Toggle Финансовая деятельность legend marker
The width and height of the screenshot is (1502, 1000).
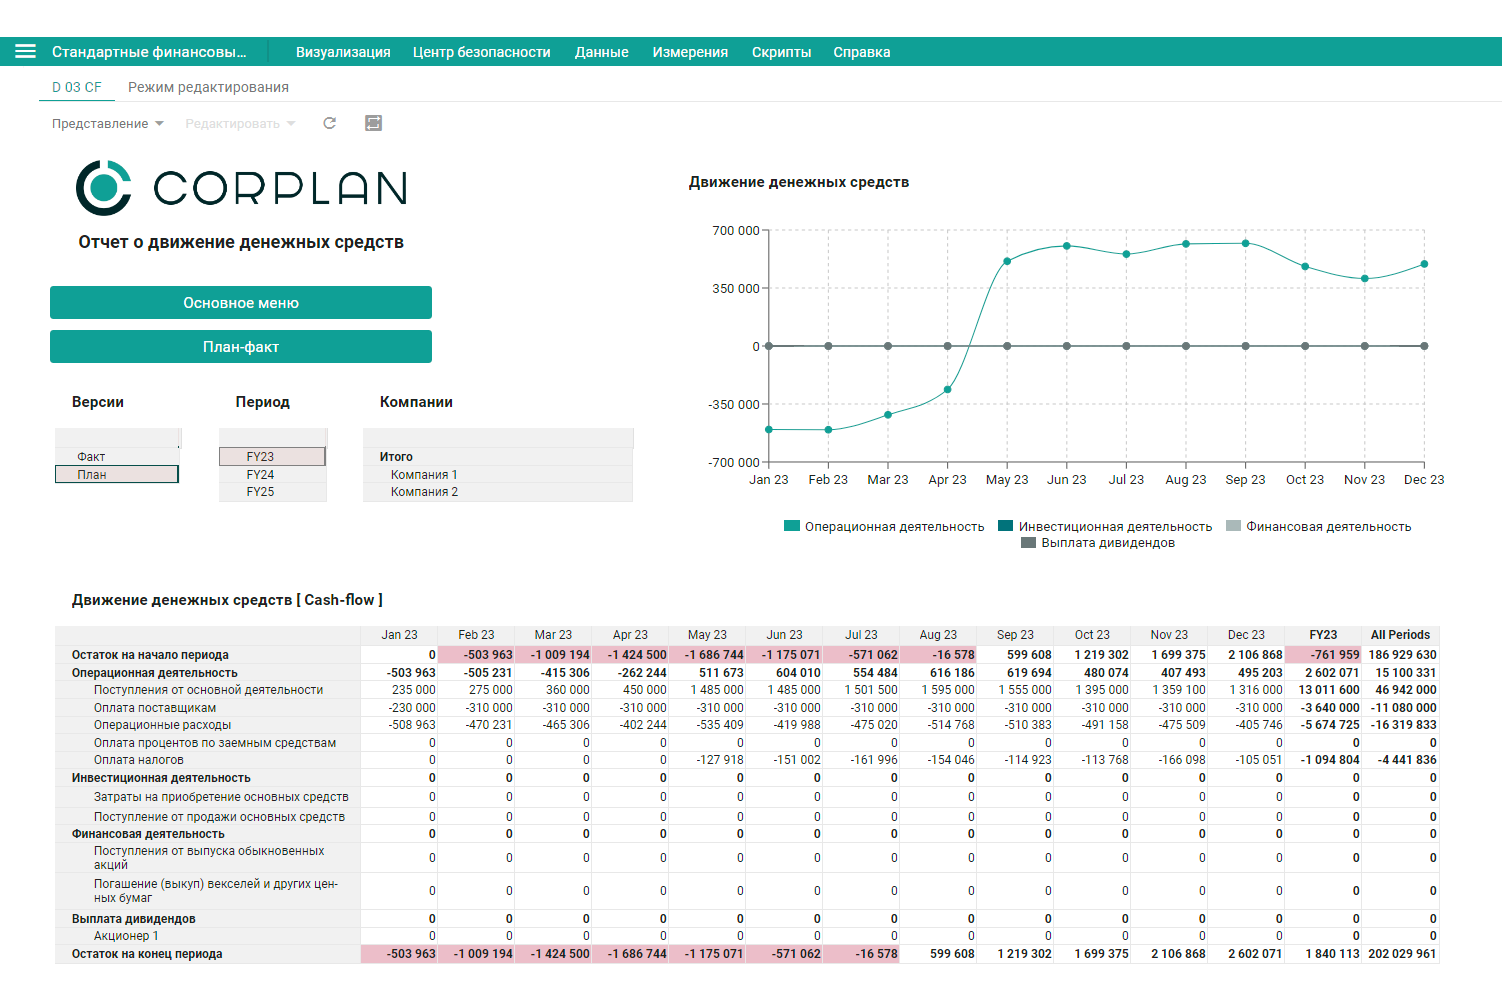[1233, 526]
